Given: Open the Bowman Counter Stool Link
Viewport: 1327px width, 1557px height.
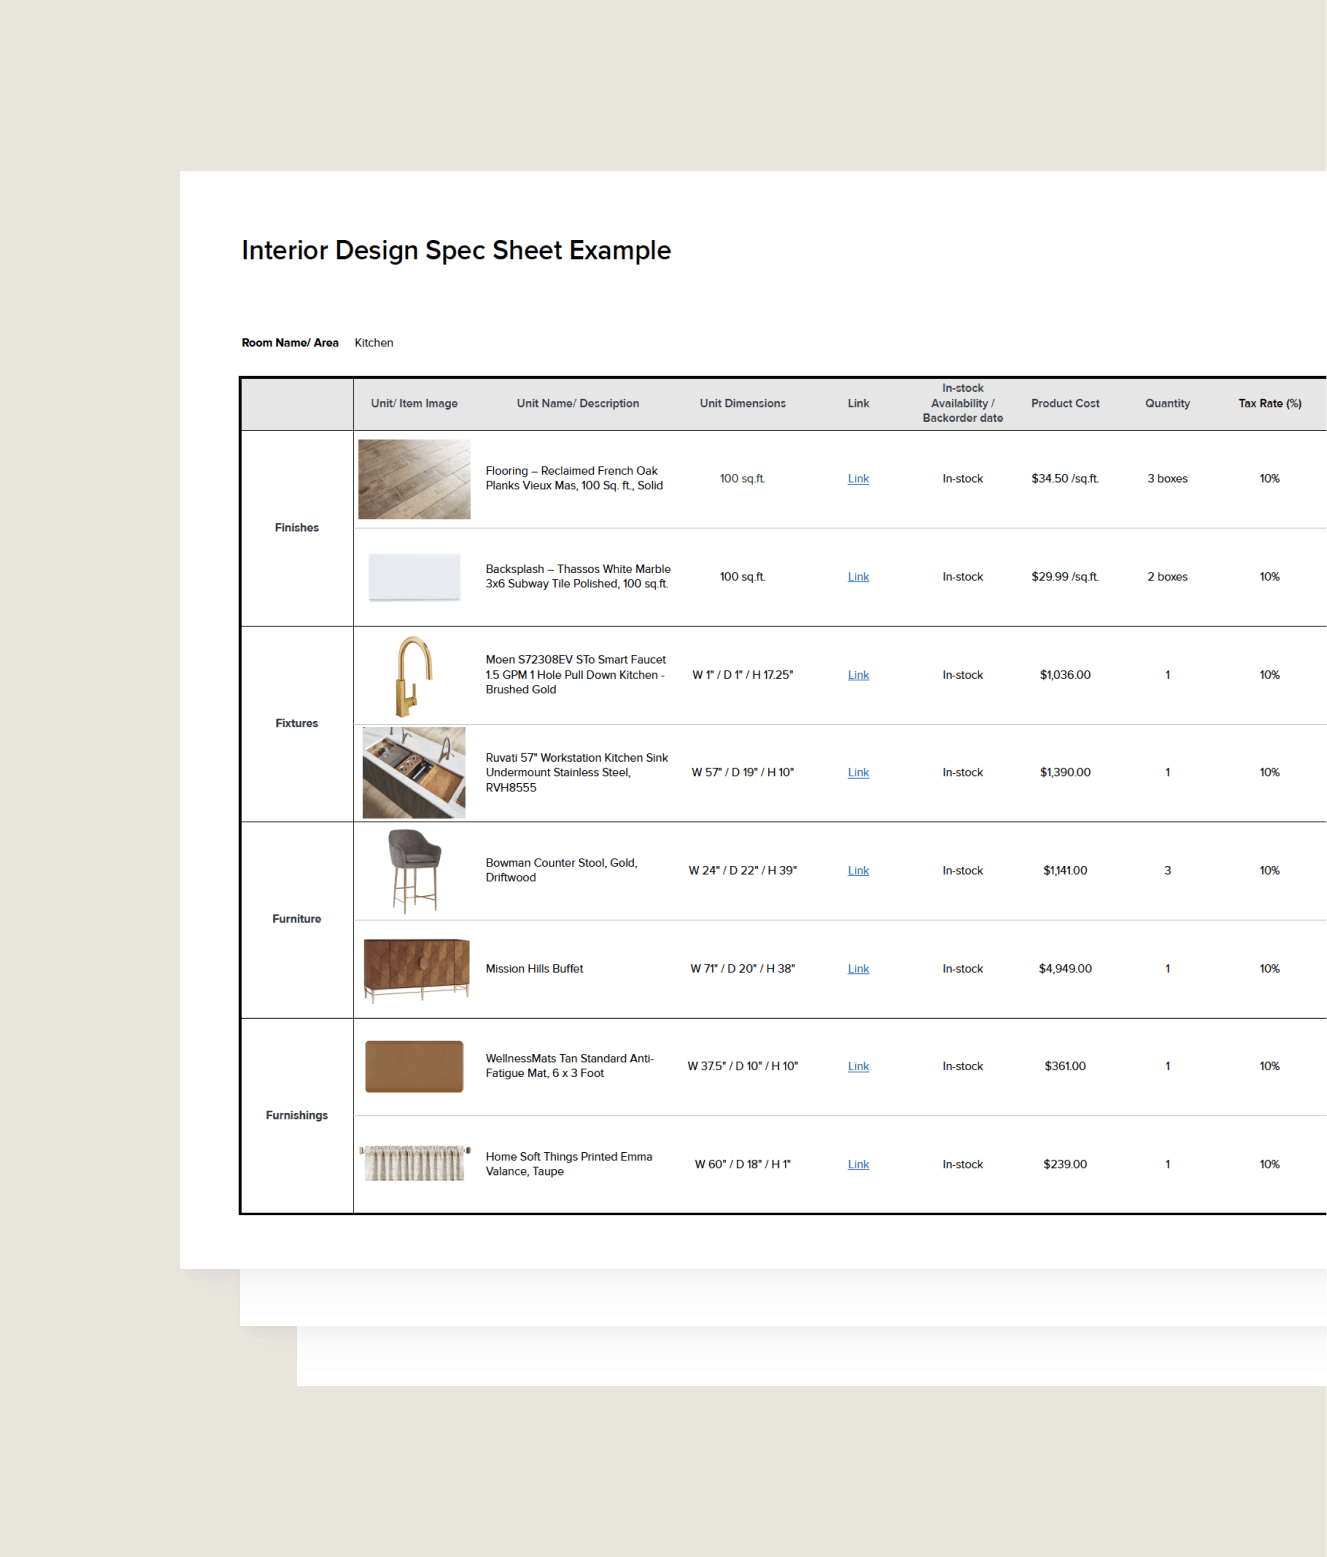Looking at the screenshot, I should [x=858, y=871].
